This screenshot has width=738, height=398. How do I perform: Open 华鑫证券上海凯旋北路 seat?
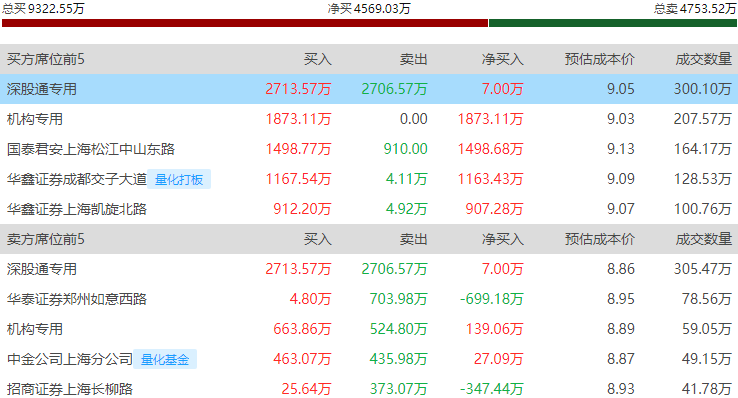click(x=77, y=209)
